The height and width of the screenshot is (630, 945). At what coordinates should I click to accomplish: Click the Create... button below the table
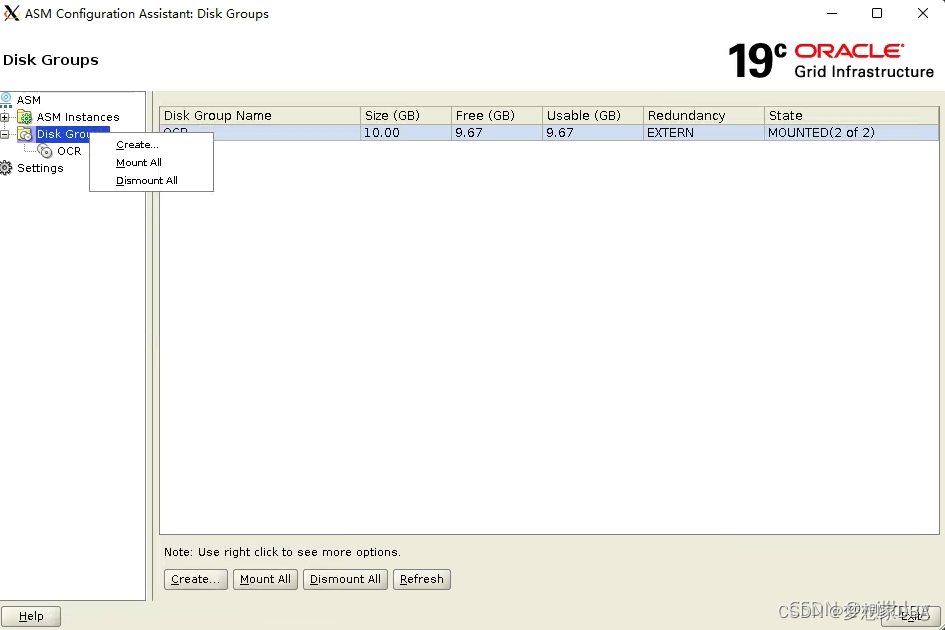coord(196,579)
